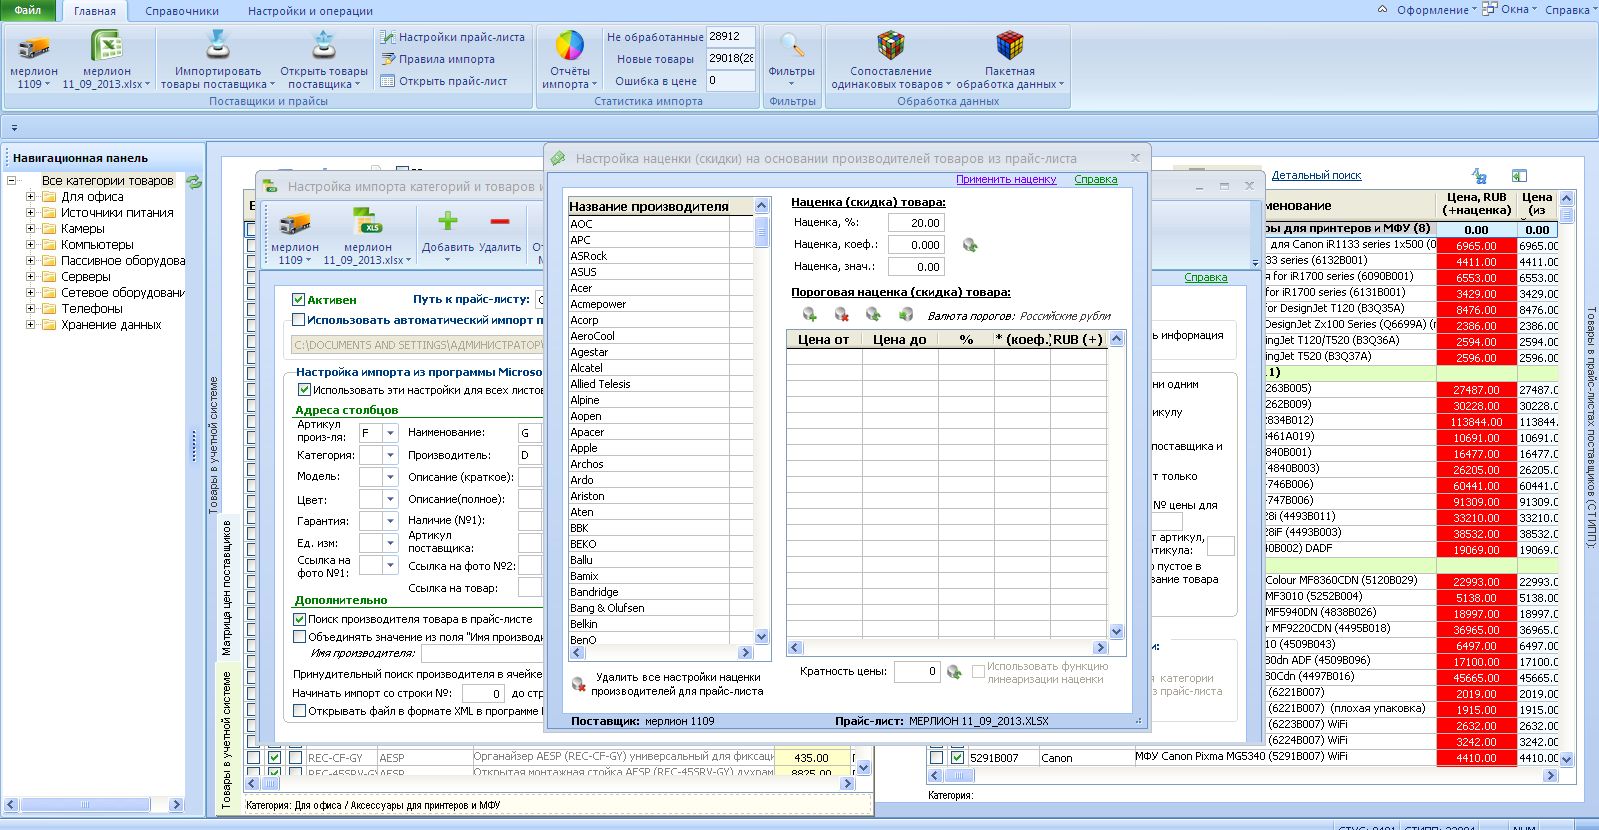Click the manufacturer list vertical scrollbar thumb
Image resolution: width=1599 pixels, height=830 pixels.
click(761, 233)
